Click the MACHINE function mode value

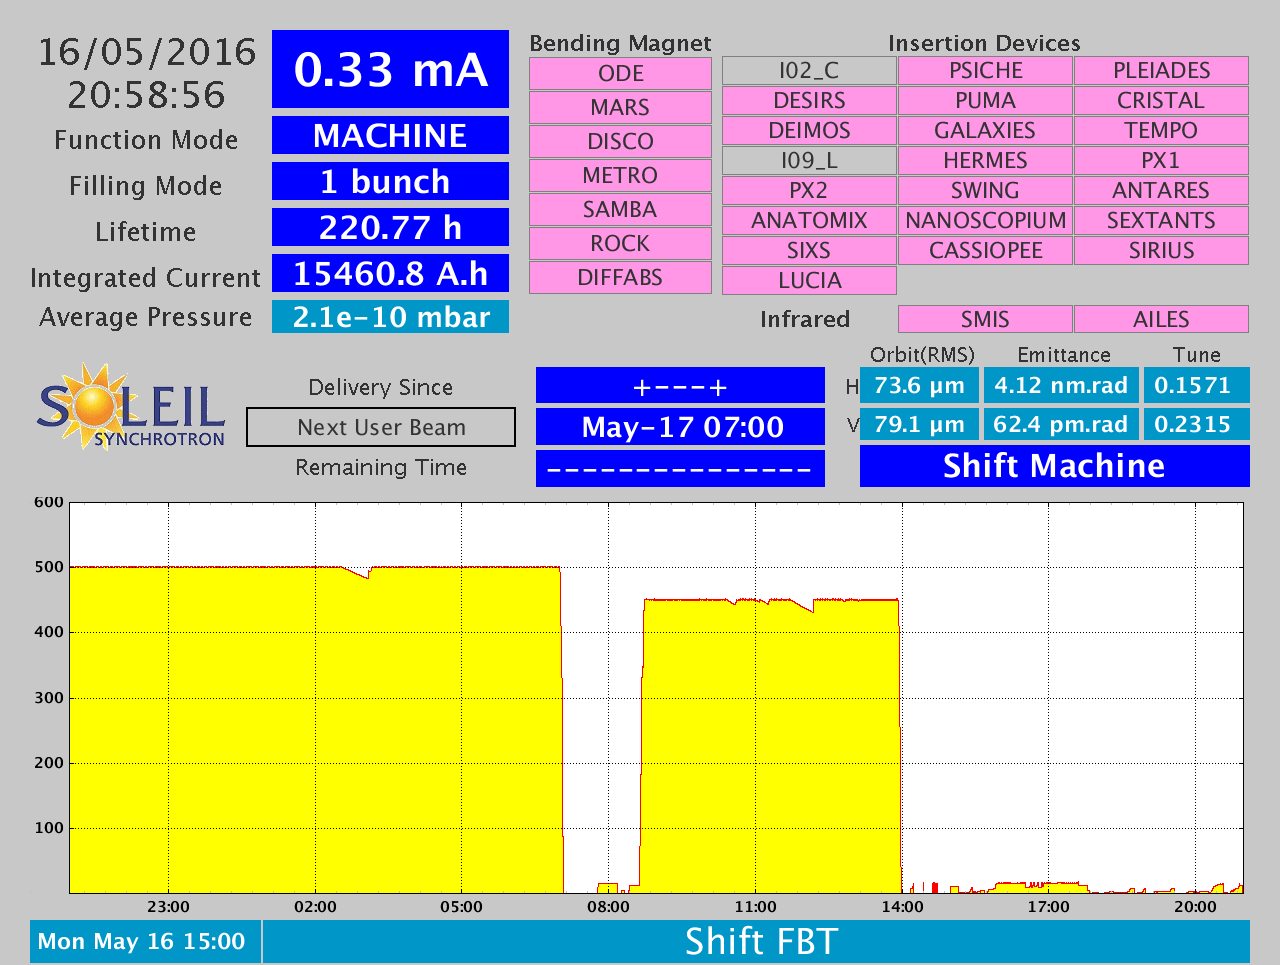click(390, 135)
